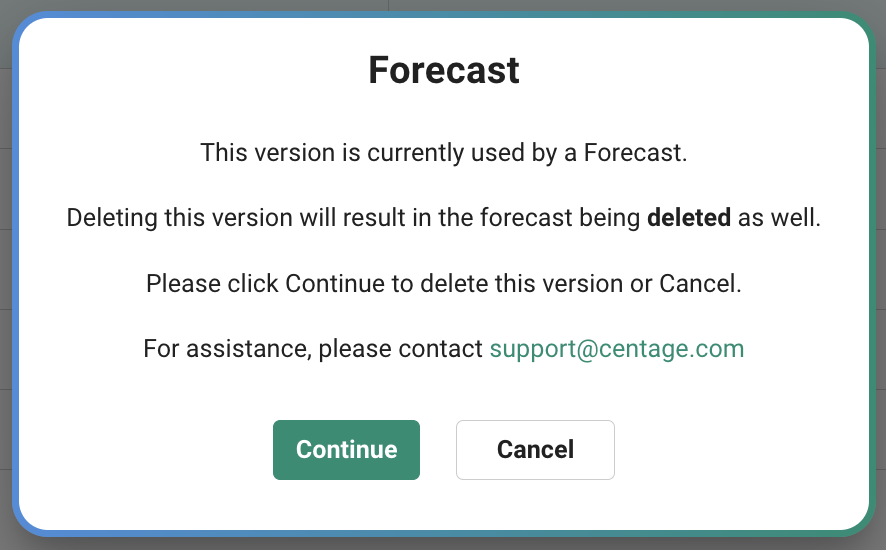The width and height of the screenshot is (886, 550).
Task: Dismiss the Forecast dialog via Cancel
Action: pos(535,450)
